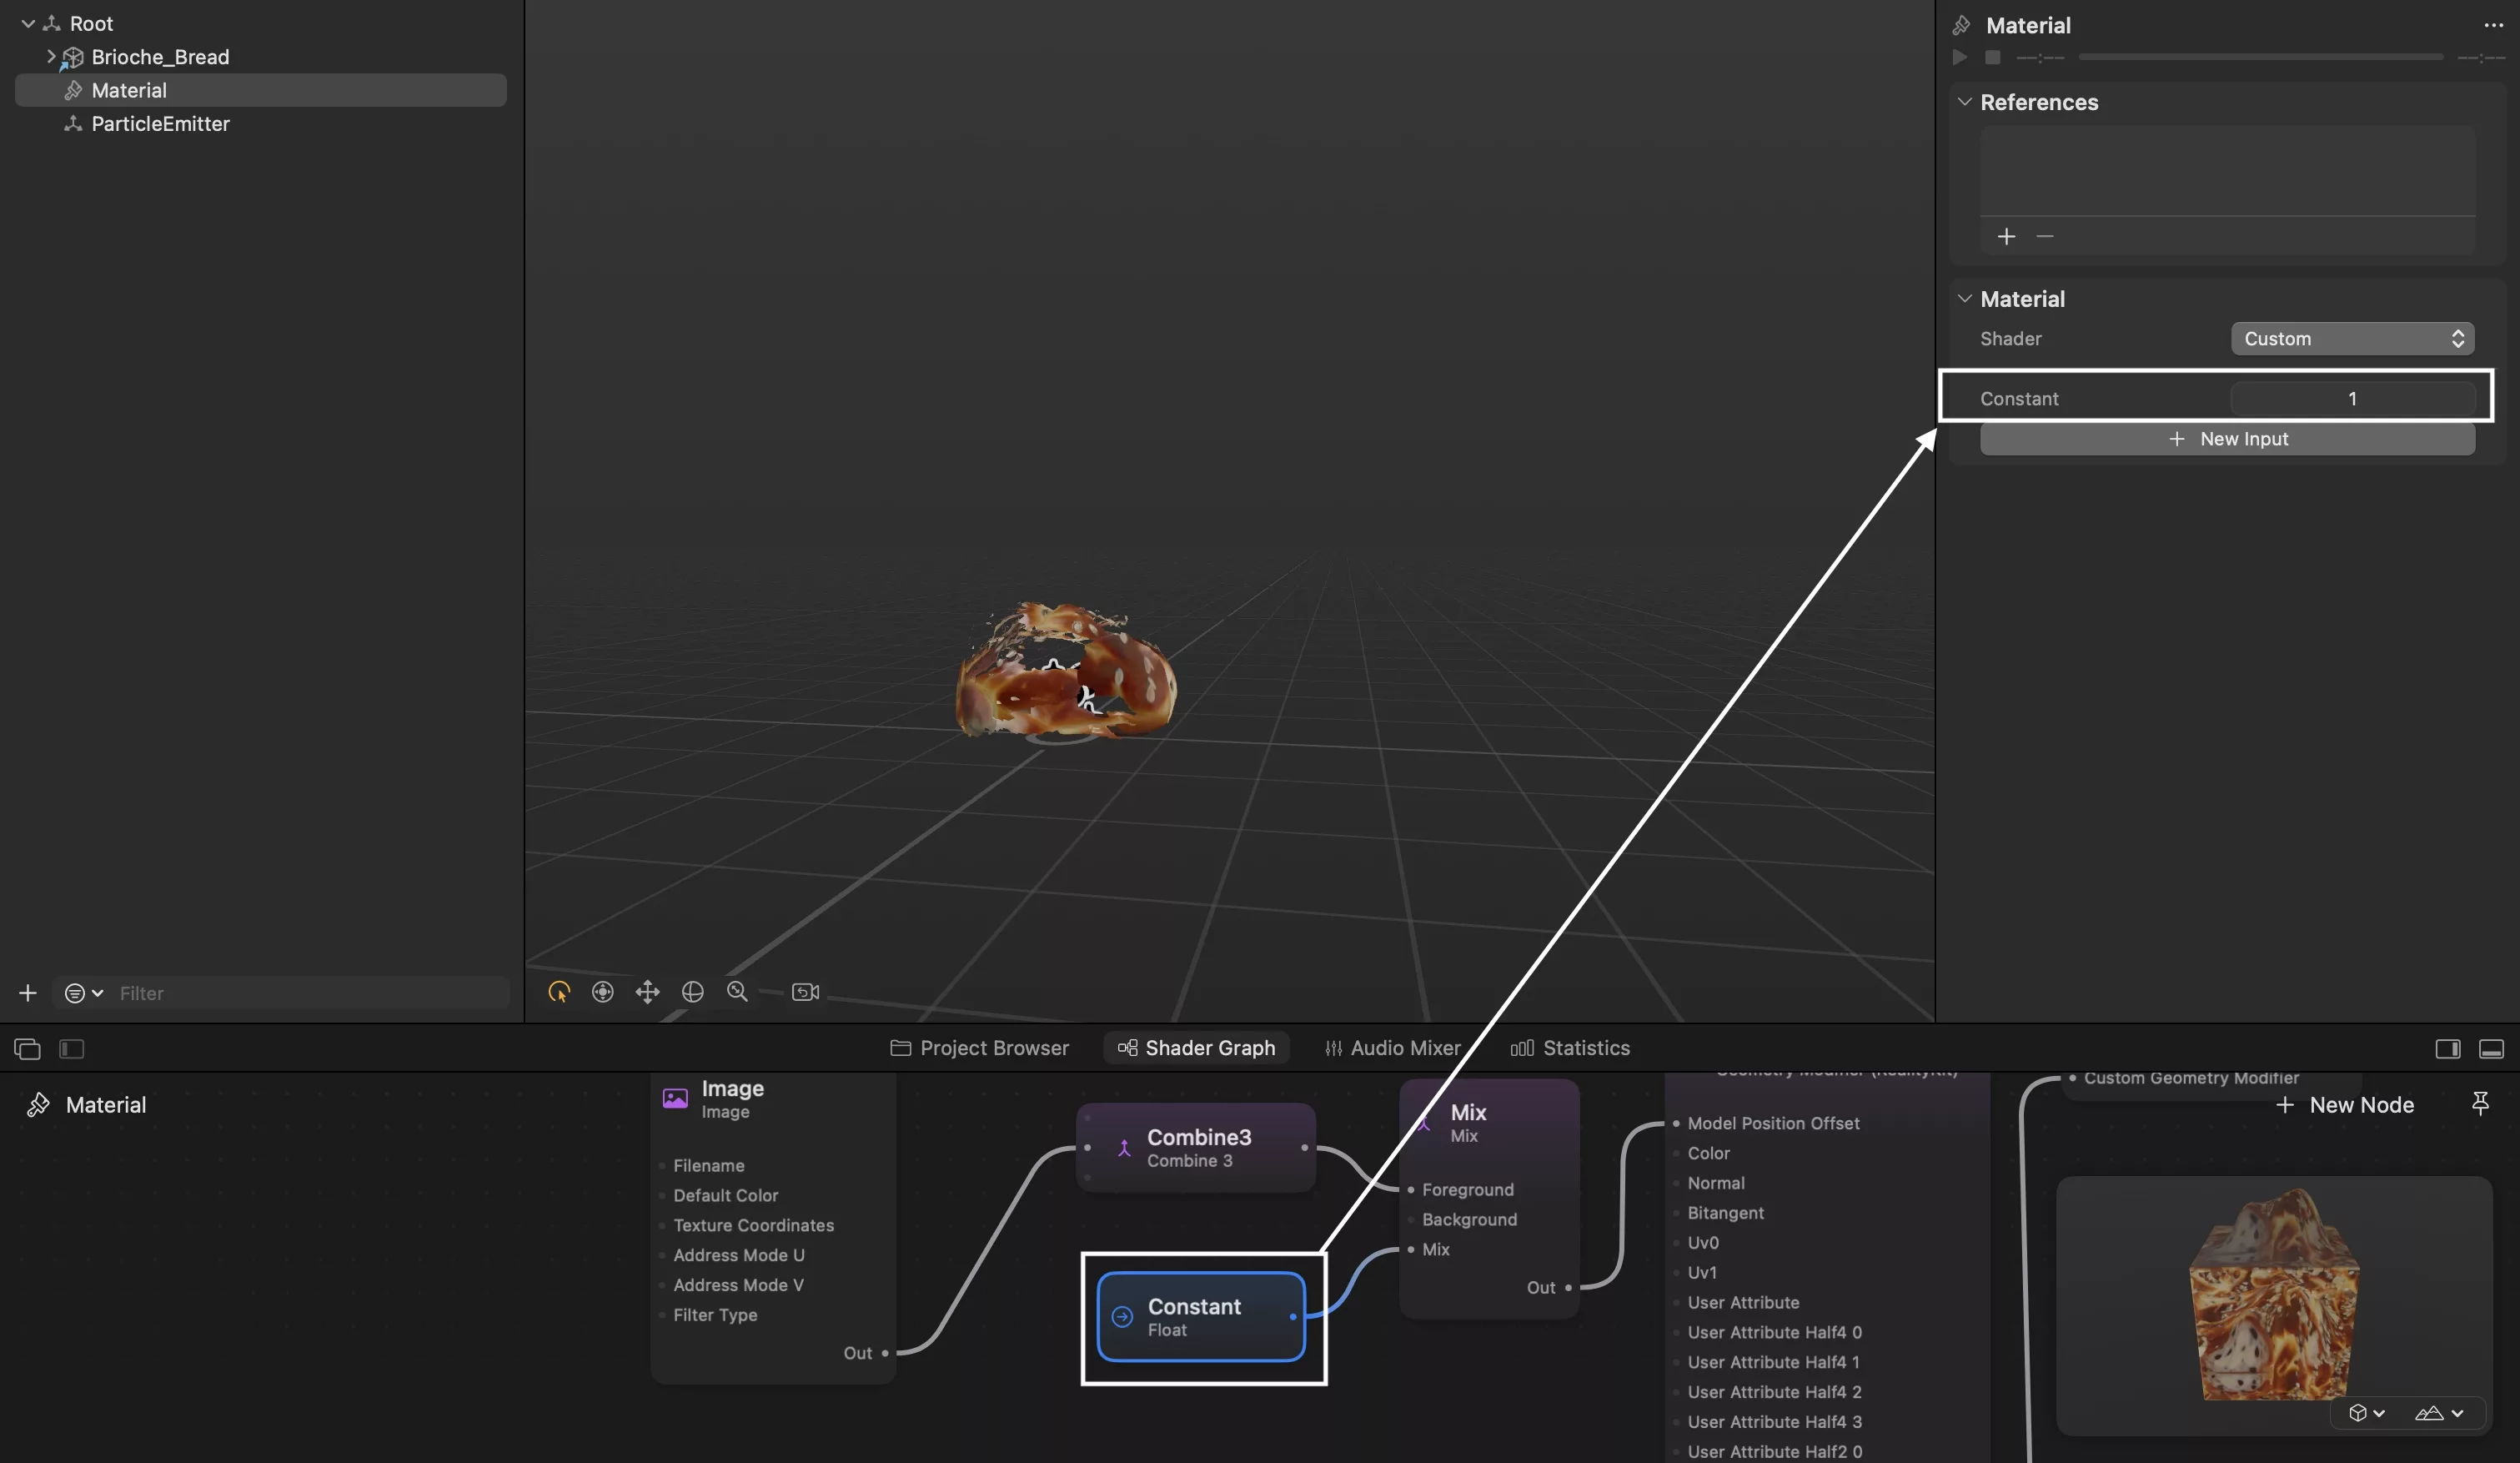Click the Constant node arrow icon
Viewport: 2520px width, 1463px height.
point(1122,1317)
